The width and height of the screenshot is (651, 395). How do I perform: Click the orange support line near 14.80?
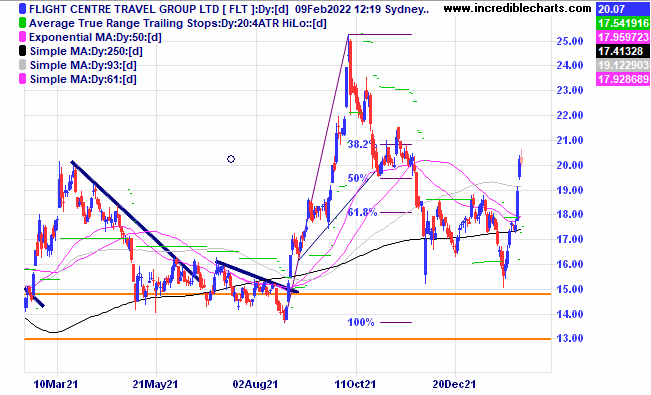(288, 294)
